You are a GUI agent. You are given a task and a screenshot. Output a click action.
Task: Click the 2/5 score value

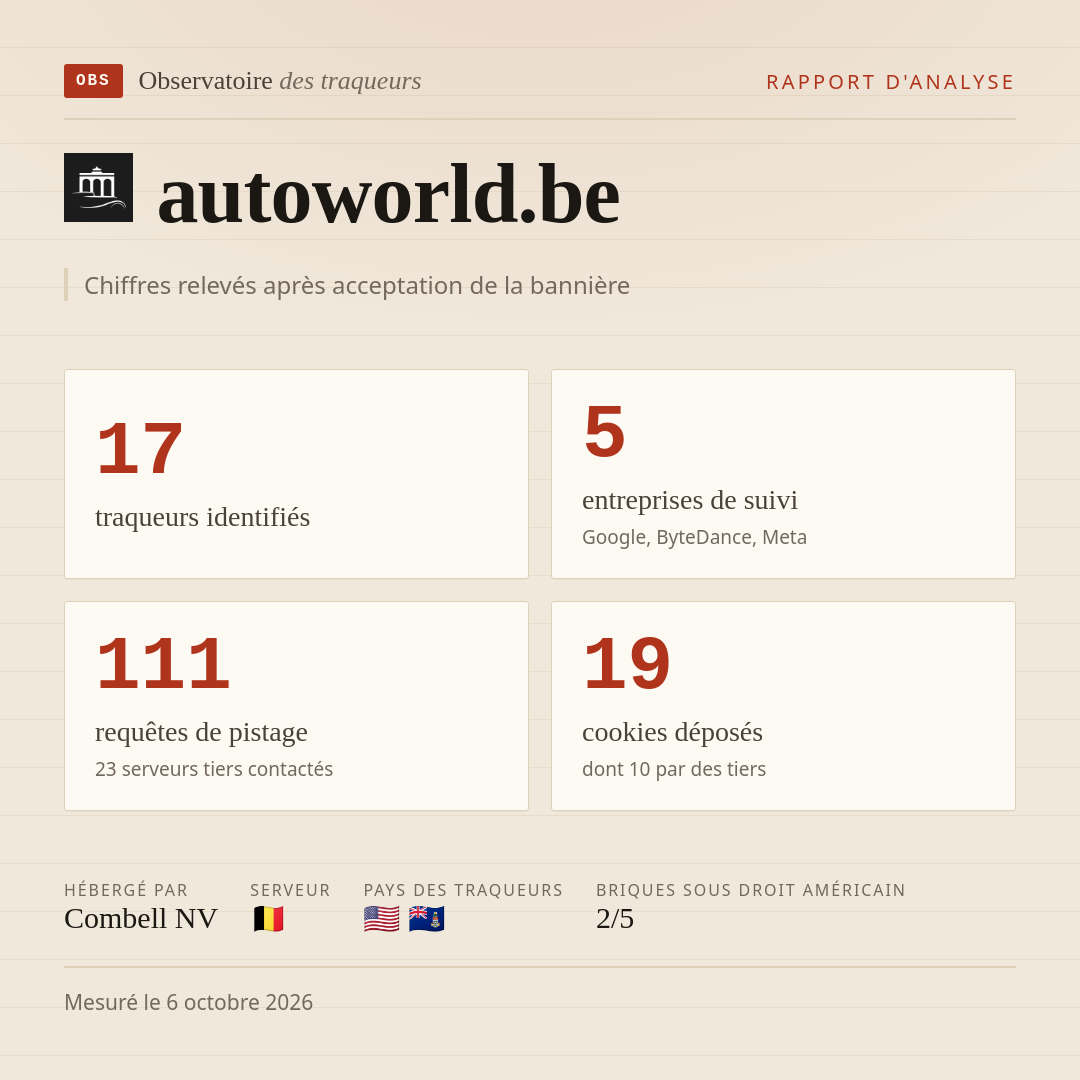615,919
